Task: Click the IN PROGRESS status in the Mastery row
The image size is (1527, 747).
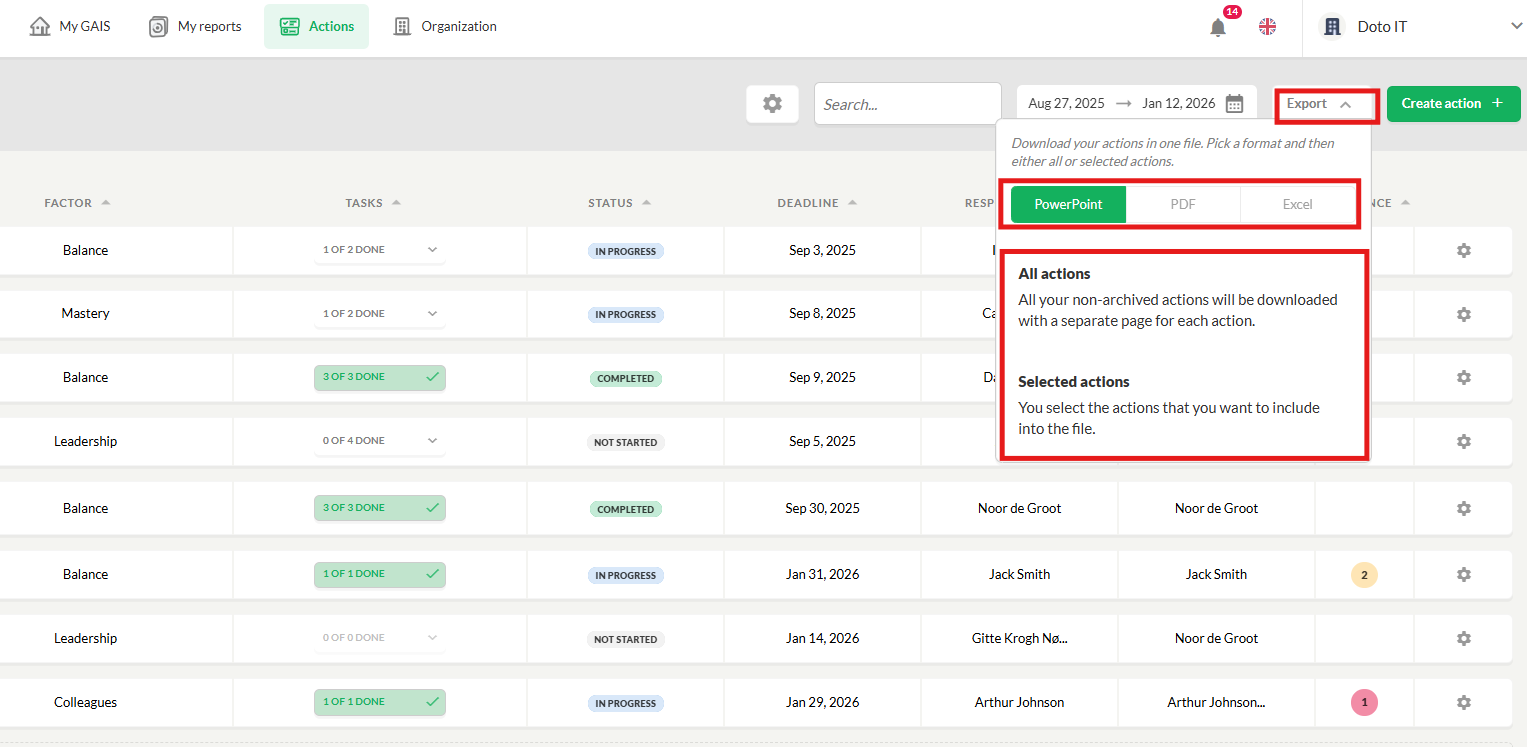Action: click(x=626, y=315)
